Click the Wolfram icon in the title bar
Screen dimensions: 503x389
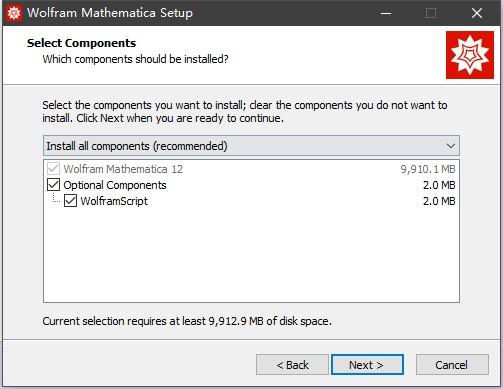14,13
